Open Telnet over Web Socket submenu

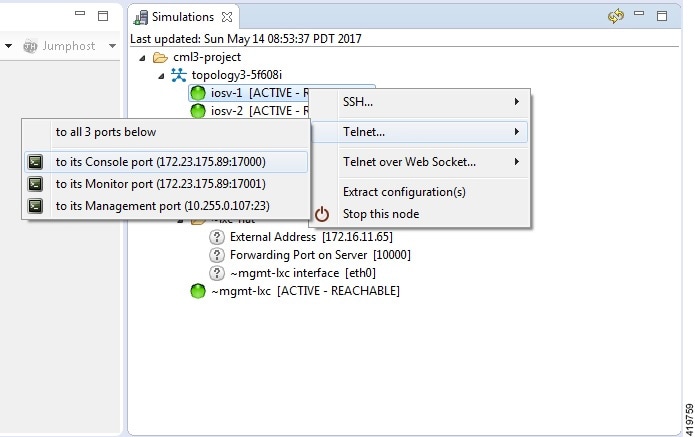tap(432, 162)
